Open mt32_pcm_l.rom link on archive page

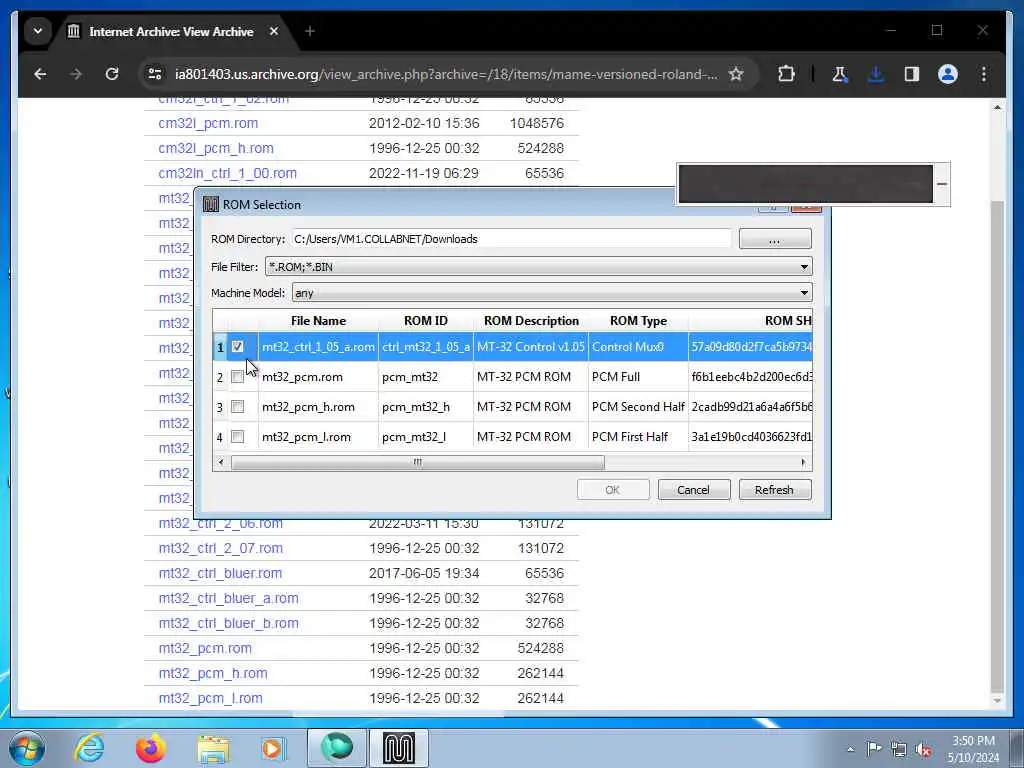tap(210, 698)
